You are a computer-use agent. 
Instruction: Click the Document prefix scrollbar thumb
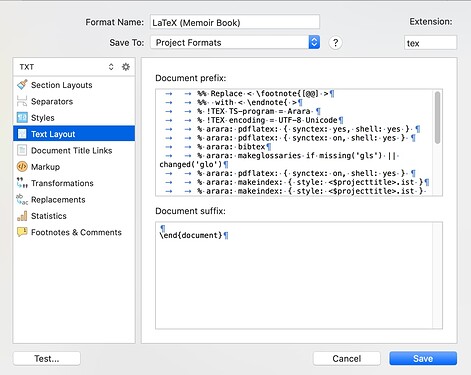click(x=437, y=118)
